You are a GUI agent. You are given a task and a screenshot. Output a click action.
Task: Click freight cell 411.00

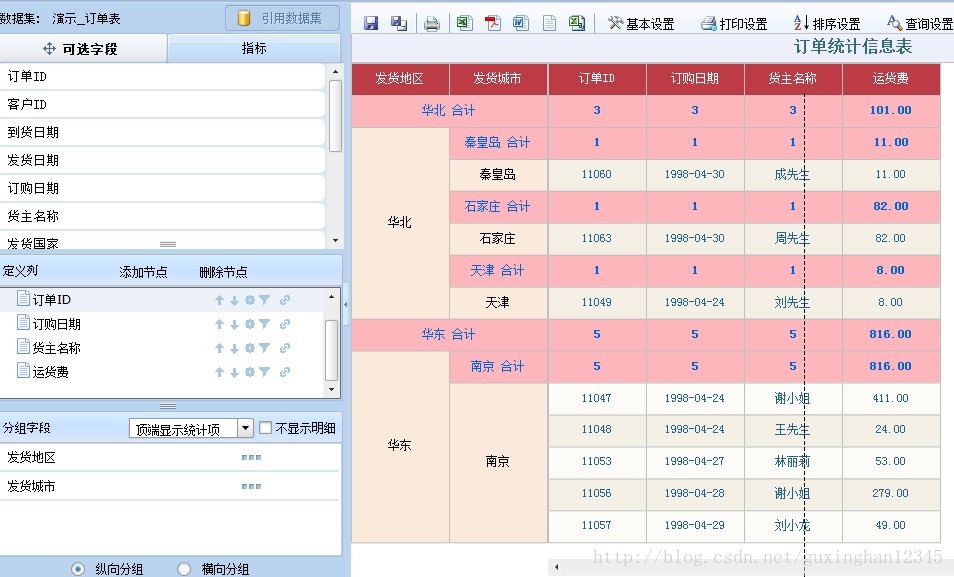coord(891,399)
